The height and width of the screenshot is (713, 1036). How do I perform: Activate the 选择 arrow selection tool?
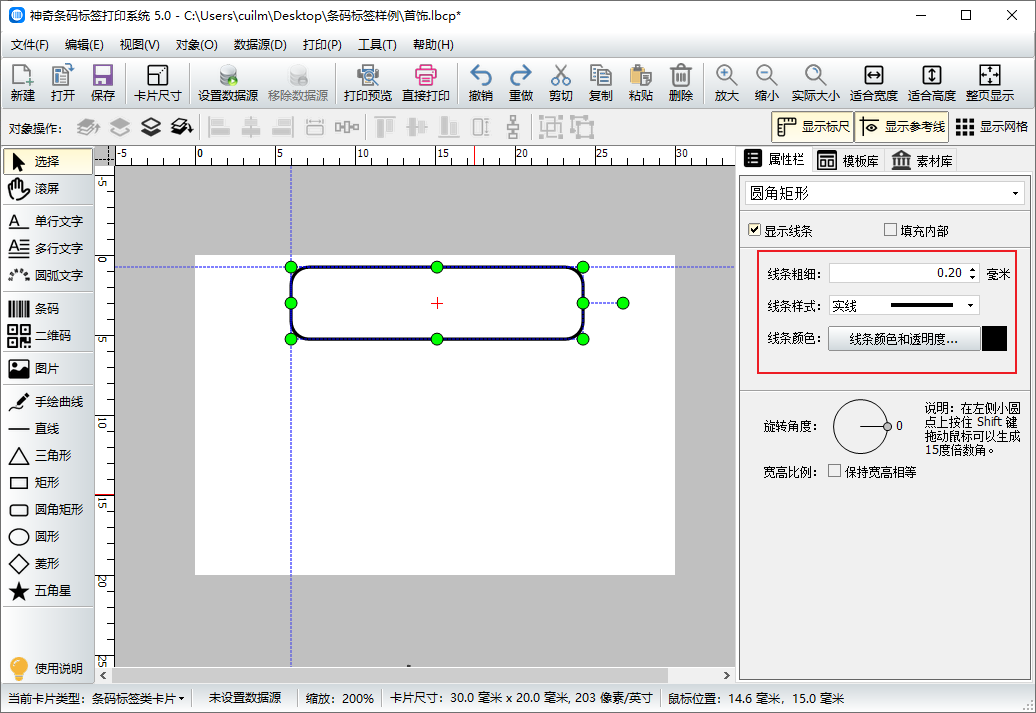pos(48,161)
